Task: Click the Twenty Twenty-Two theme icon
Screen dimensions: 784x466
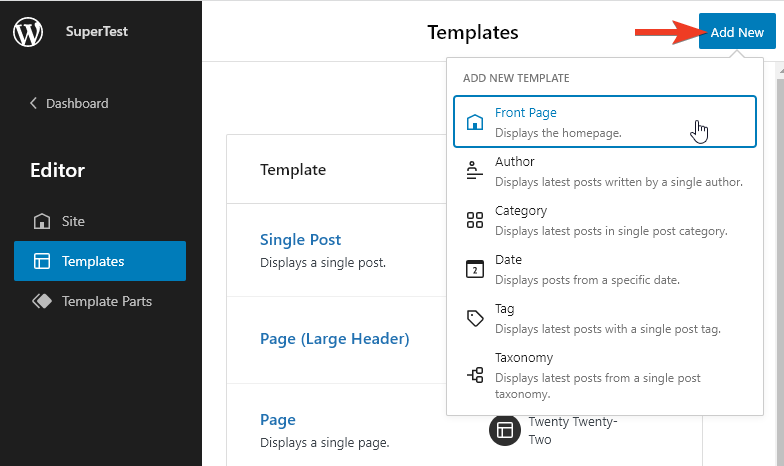Action: click(x=505, y=430)
